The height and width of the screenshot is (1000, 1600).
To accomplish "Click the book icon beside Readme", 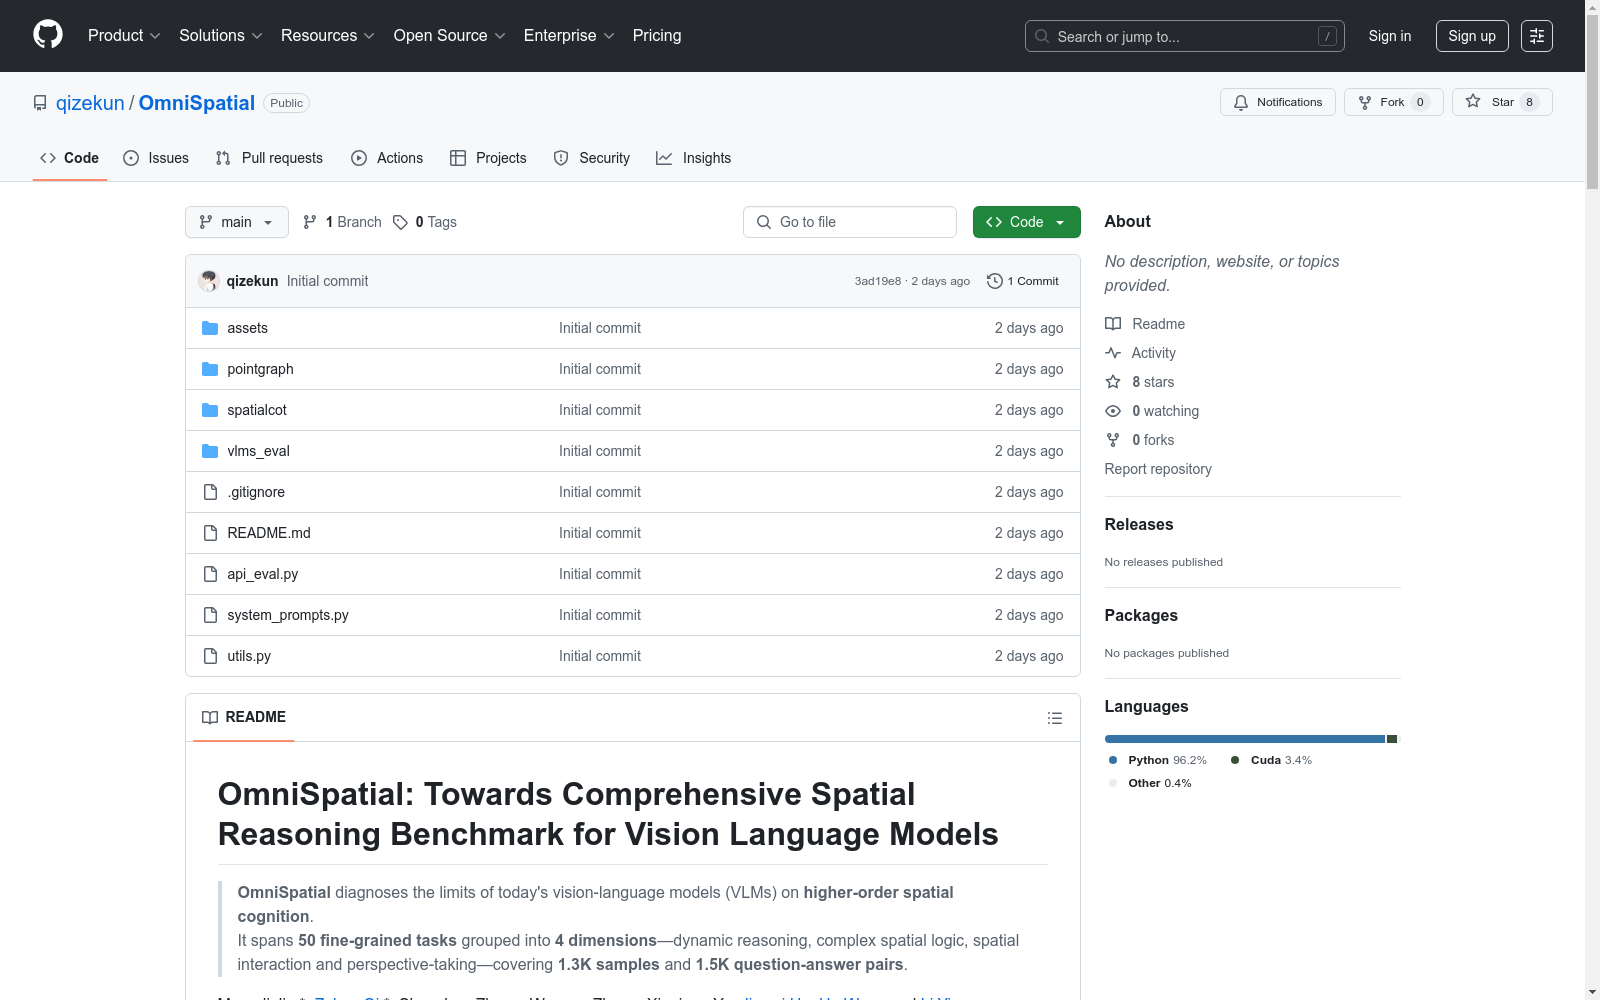I will 1113,324.
